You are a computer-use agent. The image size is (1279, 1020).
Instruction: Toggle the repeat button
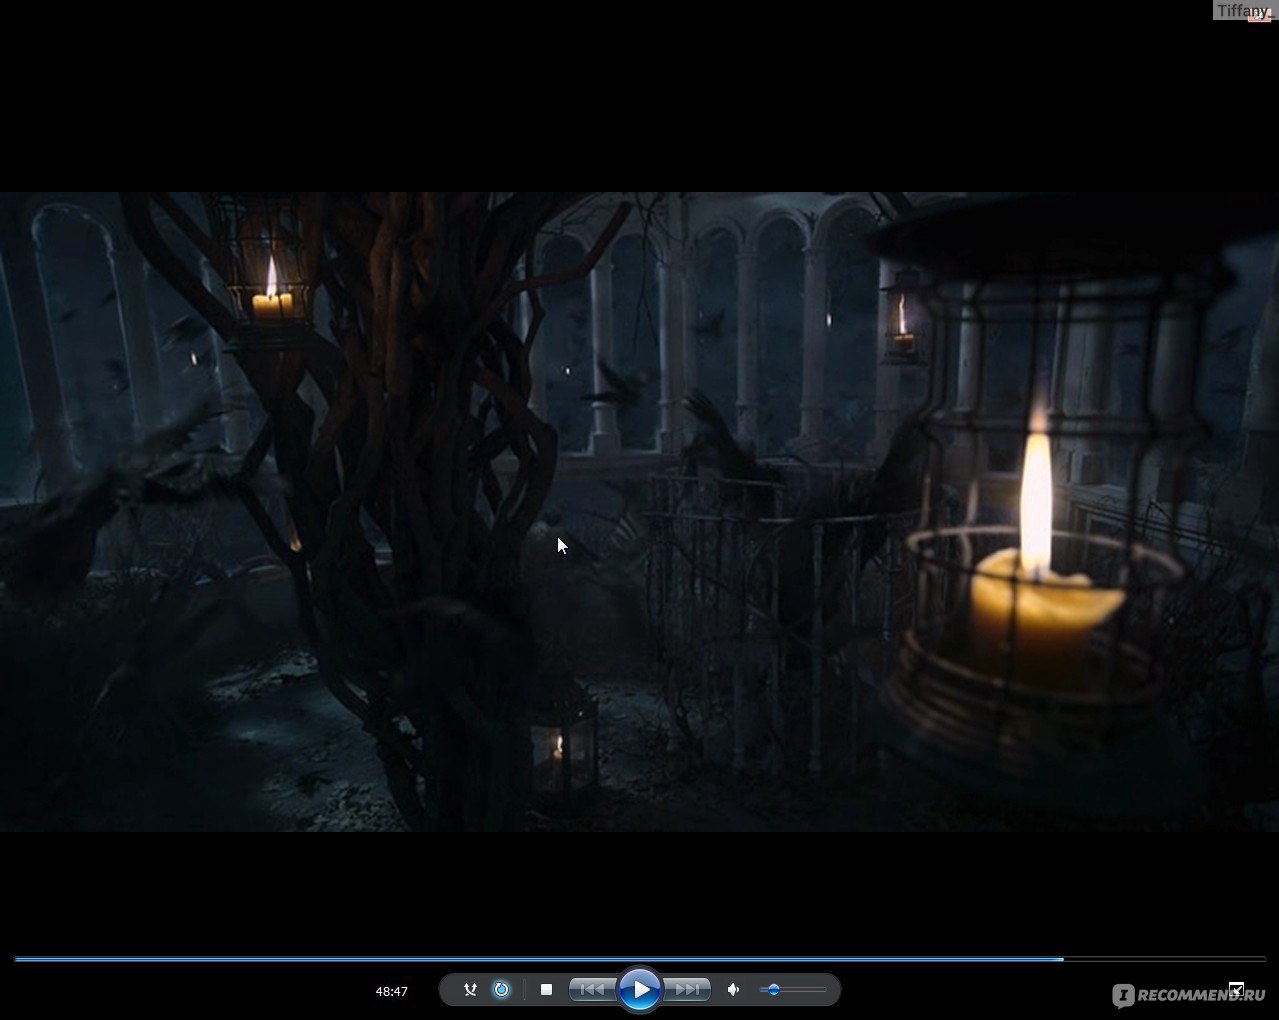click(x=502, y=990)
